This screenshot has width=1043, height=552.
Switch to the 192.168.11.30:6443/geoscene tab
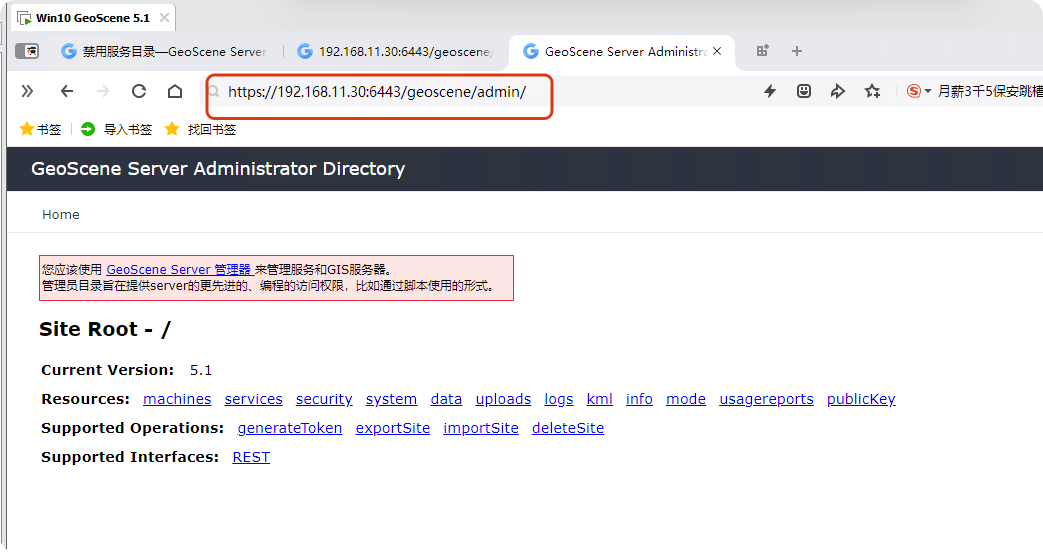click(x=396, y=51)
